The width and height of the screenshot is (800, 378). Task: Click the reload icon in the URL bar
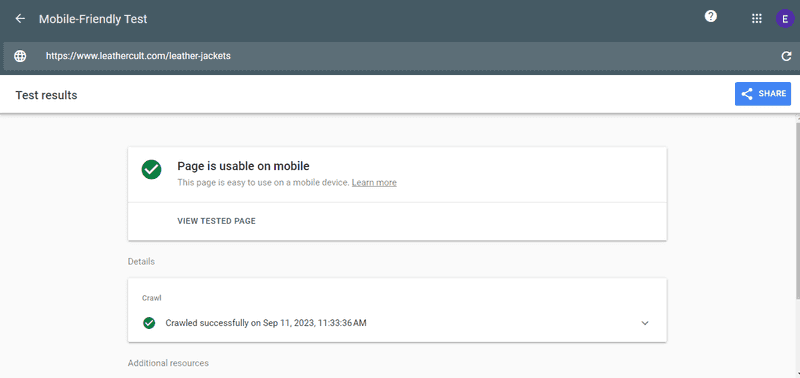point(786,56)
